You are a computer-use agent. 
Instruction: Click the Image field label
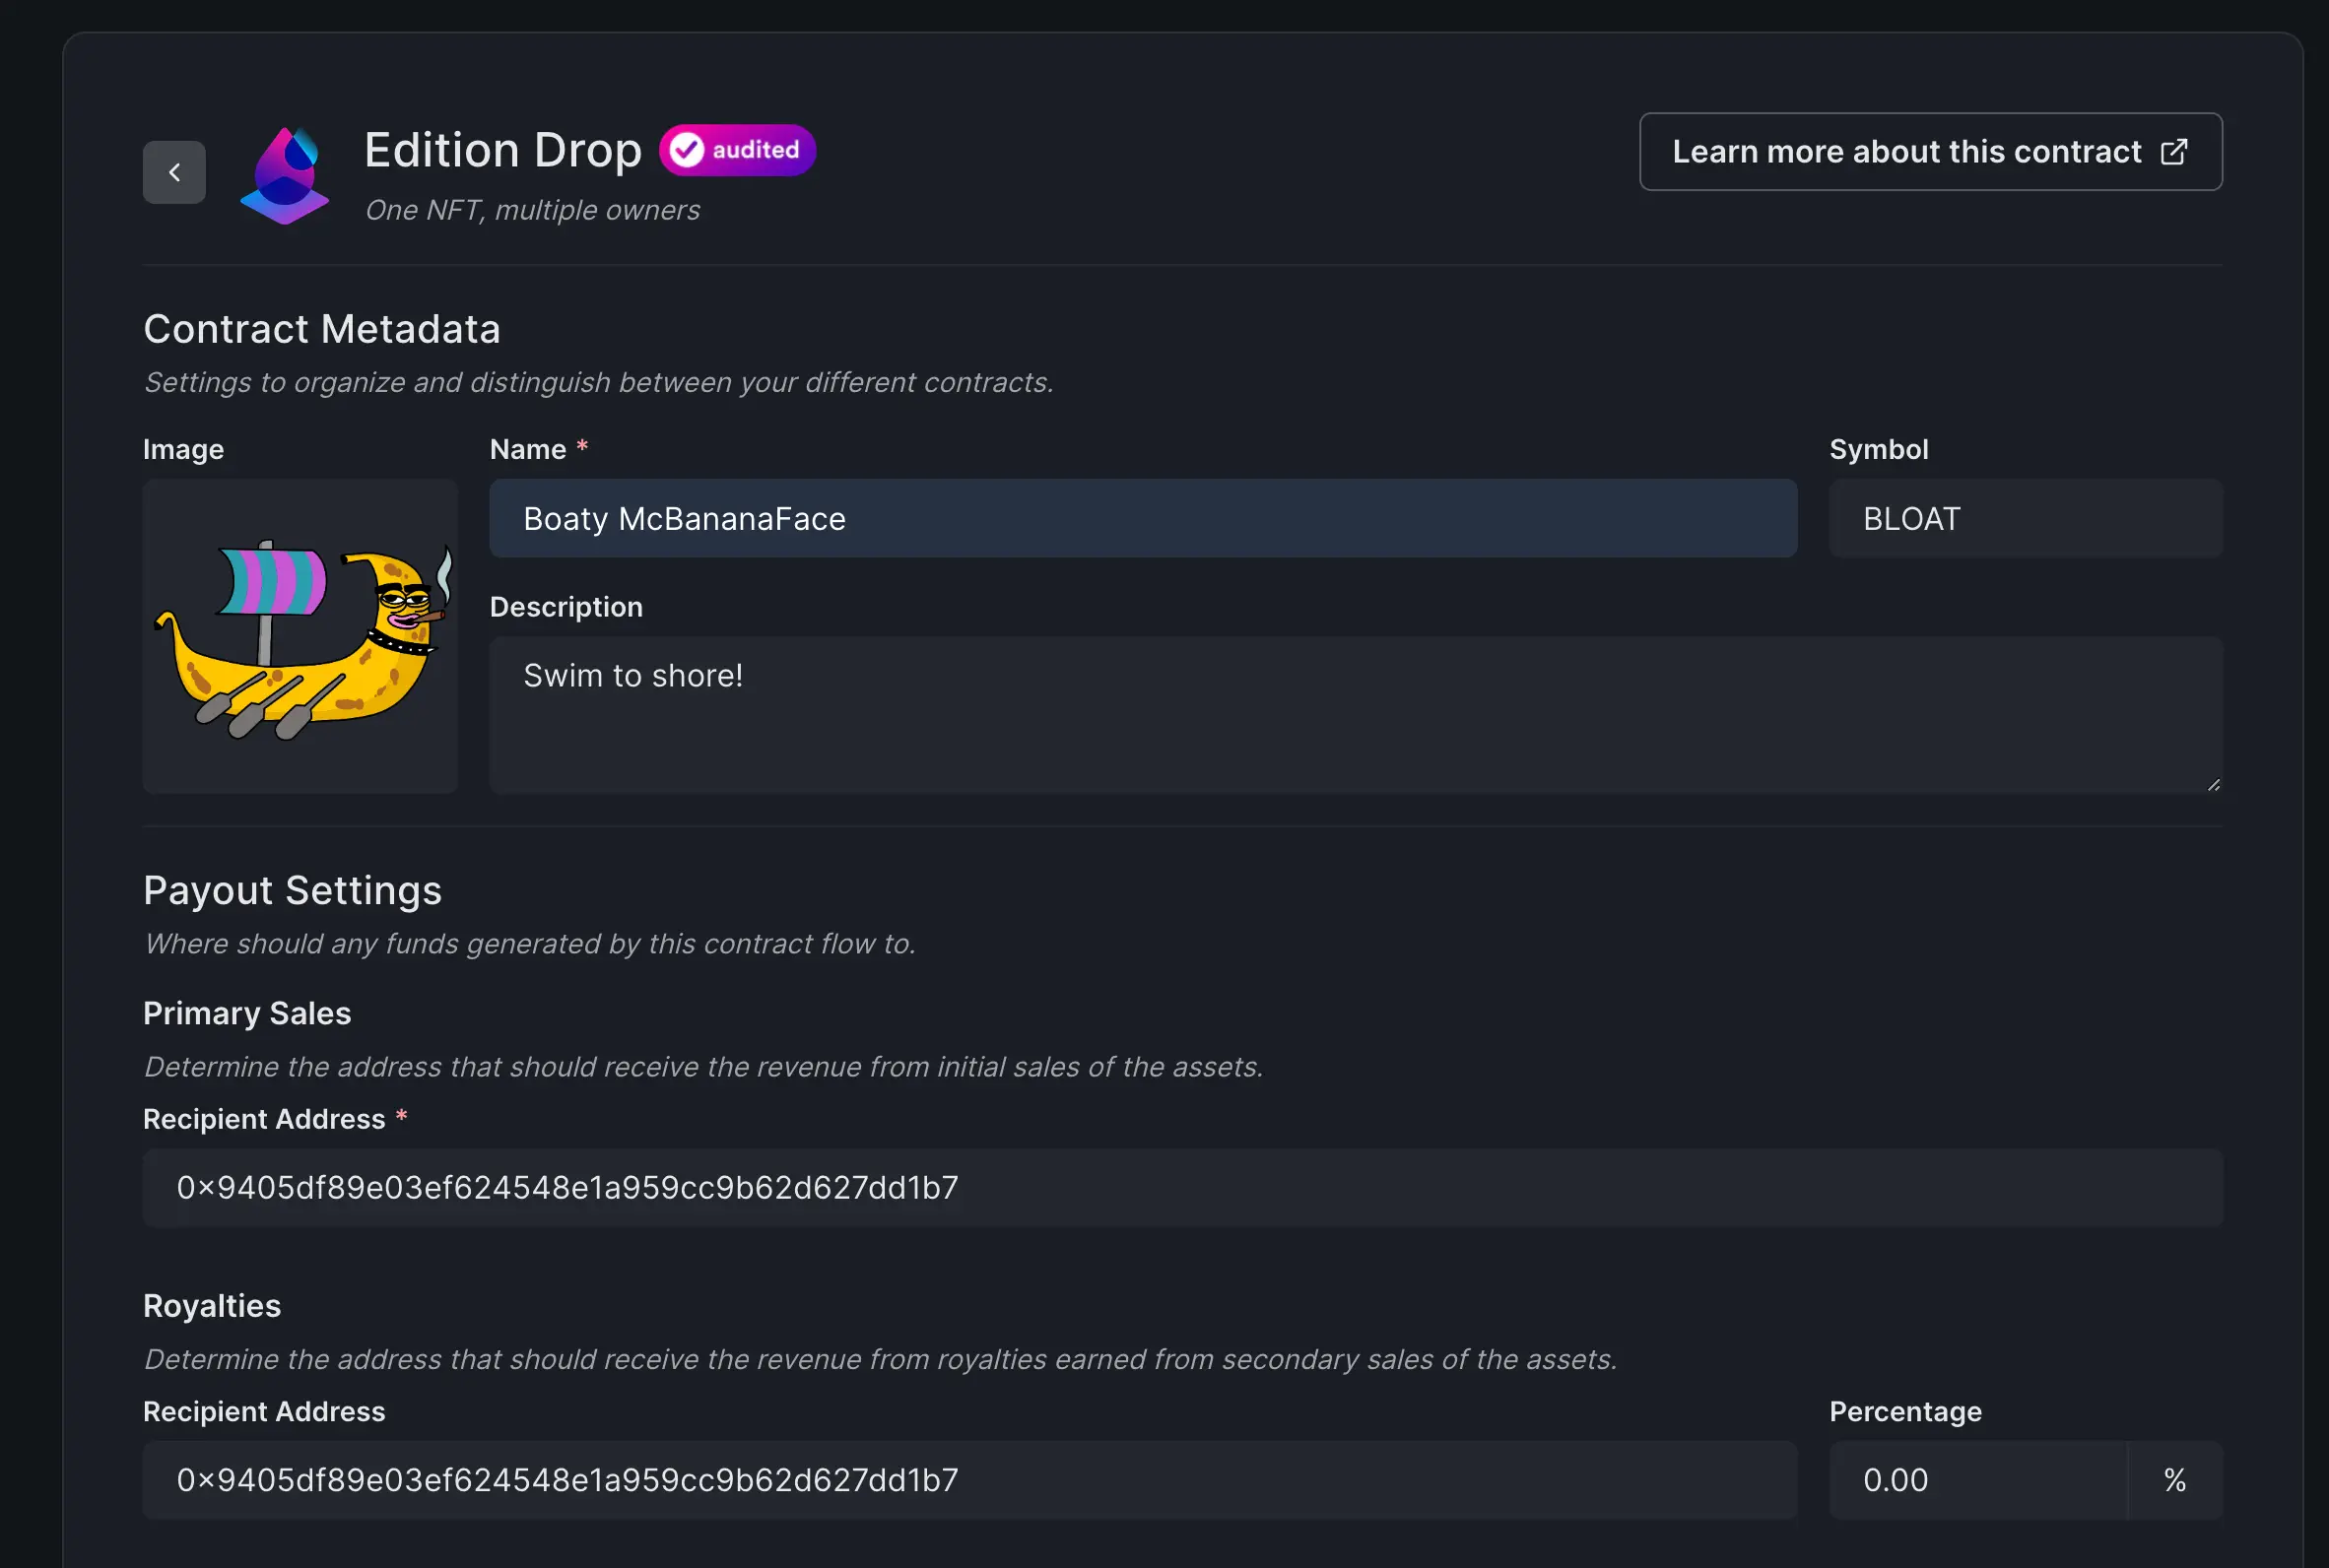click(183, 449)
